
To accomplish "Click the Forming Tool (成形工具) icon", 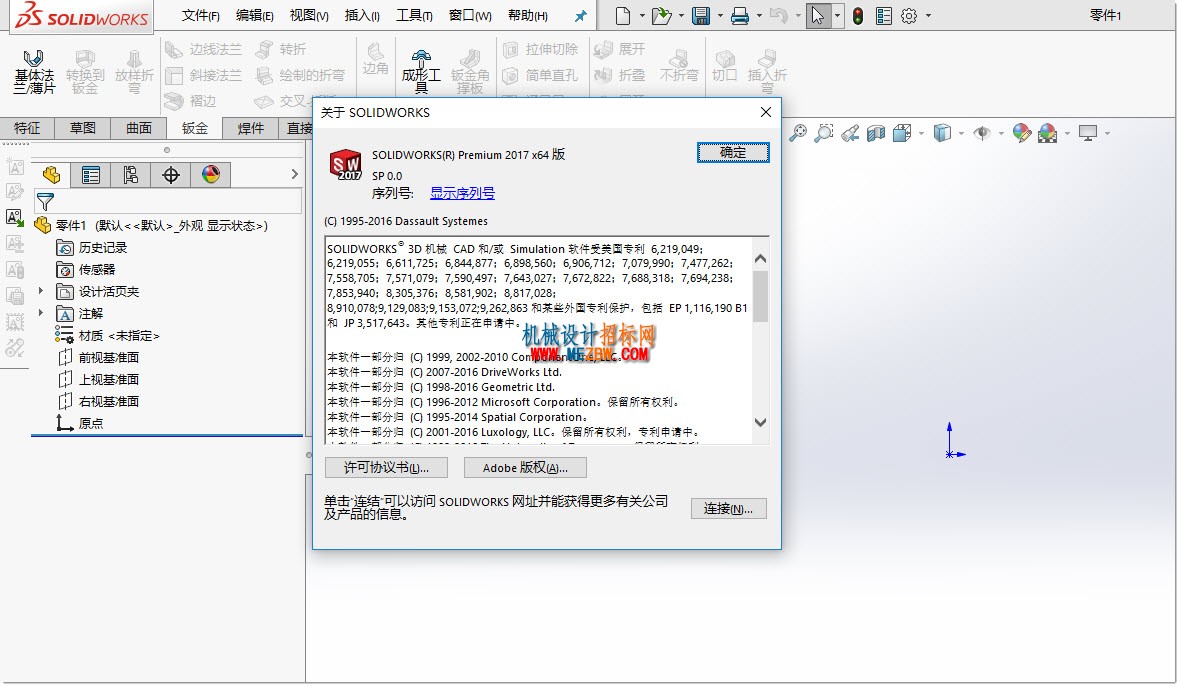I will click(x=421, y=71).
